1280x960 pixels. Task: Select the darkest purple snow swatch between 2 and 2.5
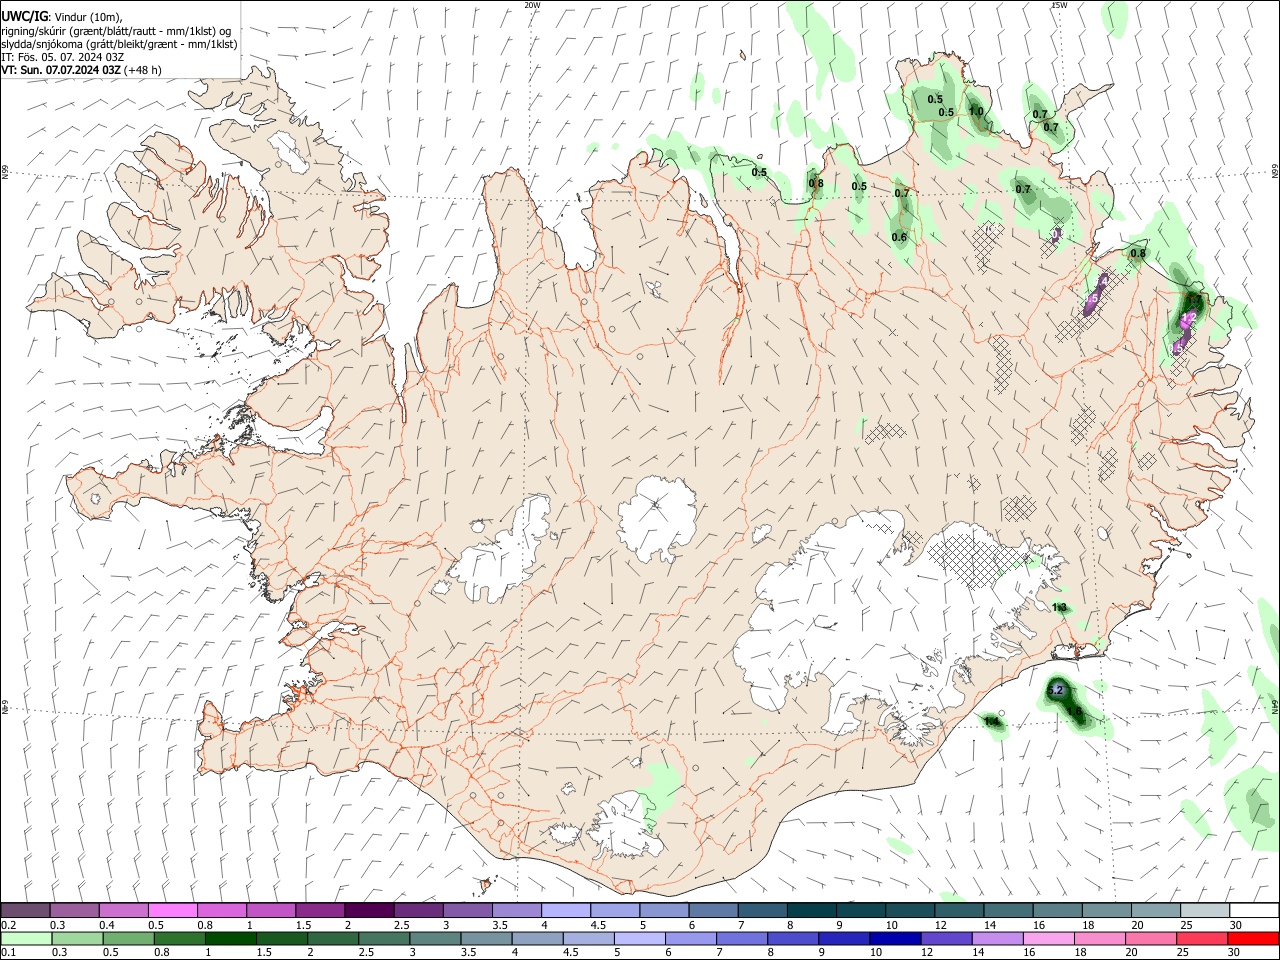click(x=369, y=910)
